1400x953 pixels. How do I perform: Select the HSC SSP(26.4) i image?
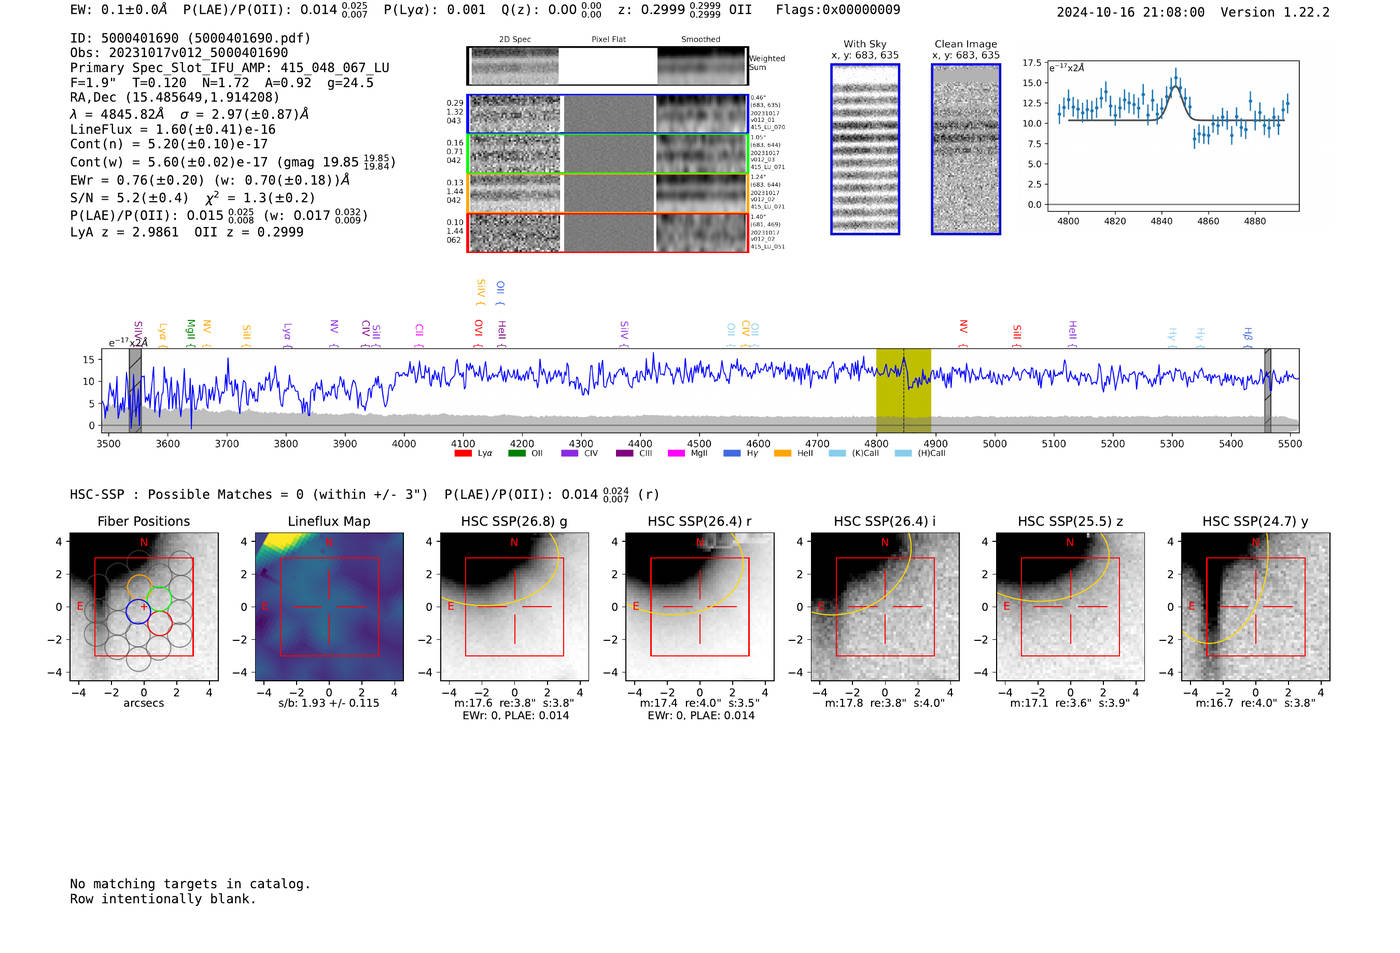[885, 607]
